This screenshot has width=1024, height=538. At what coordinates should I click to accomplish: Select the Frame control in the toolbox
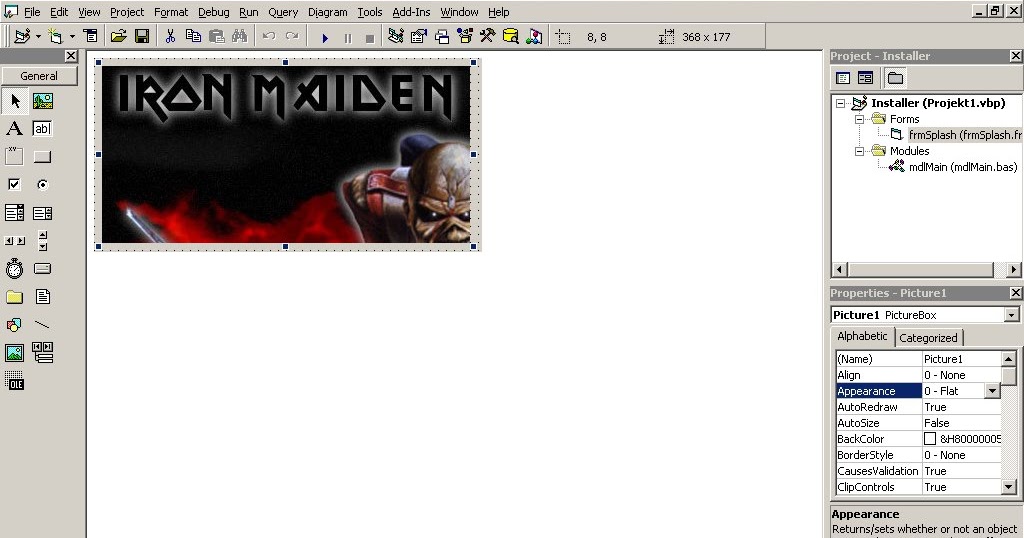(x=14, y=157)
